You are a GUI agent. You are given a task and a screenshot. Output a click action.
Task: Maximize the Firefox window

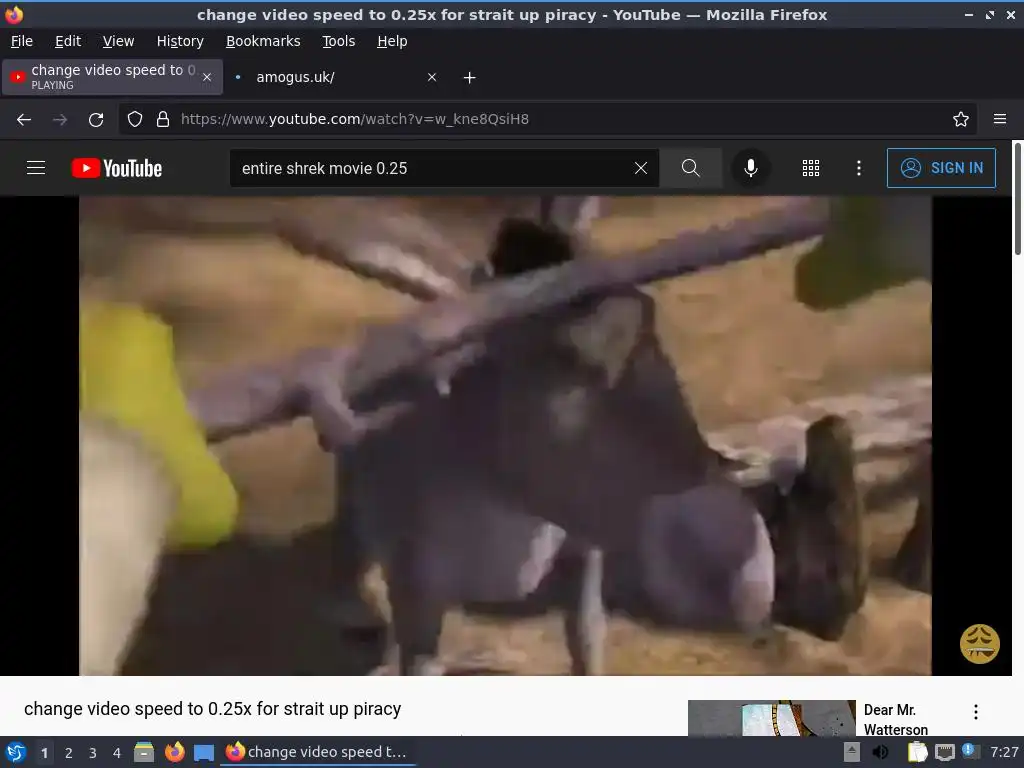[990, 14]
